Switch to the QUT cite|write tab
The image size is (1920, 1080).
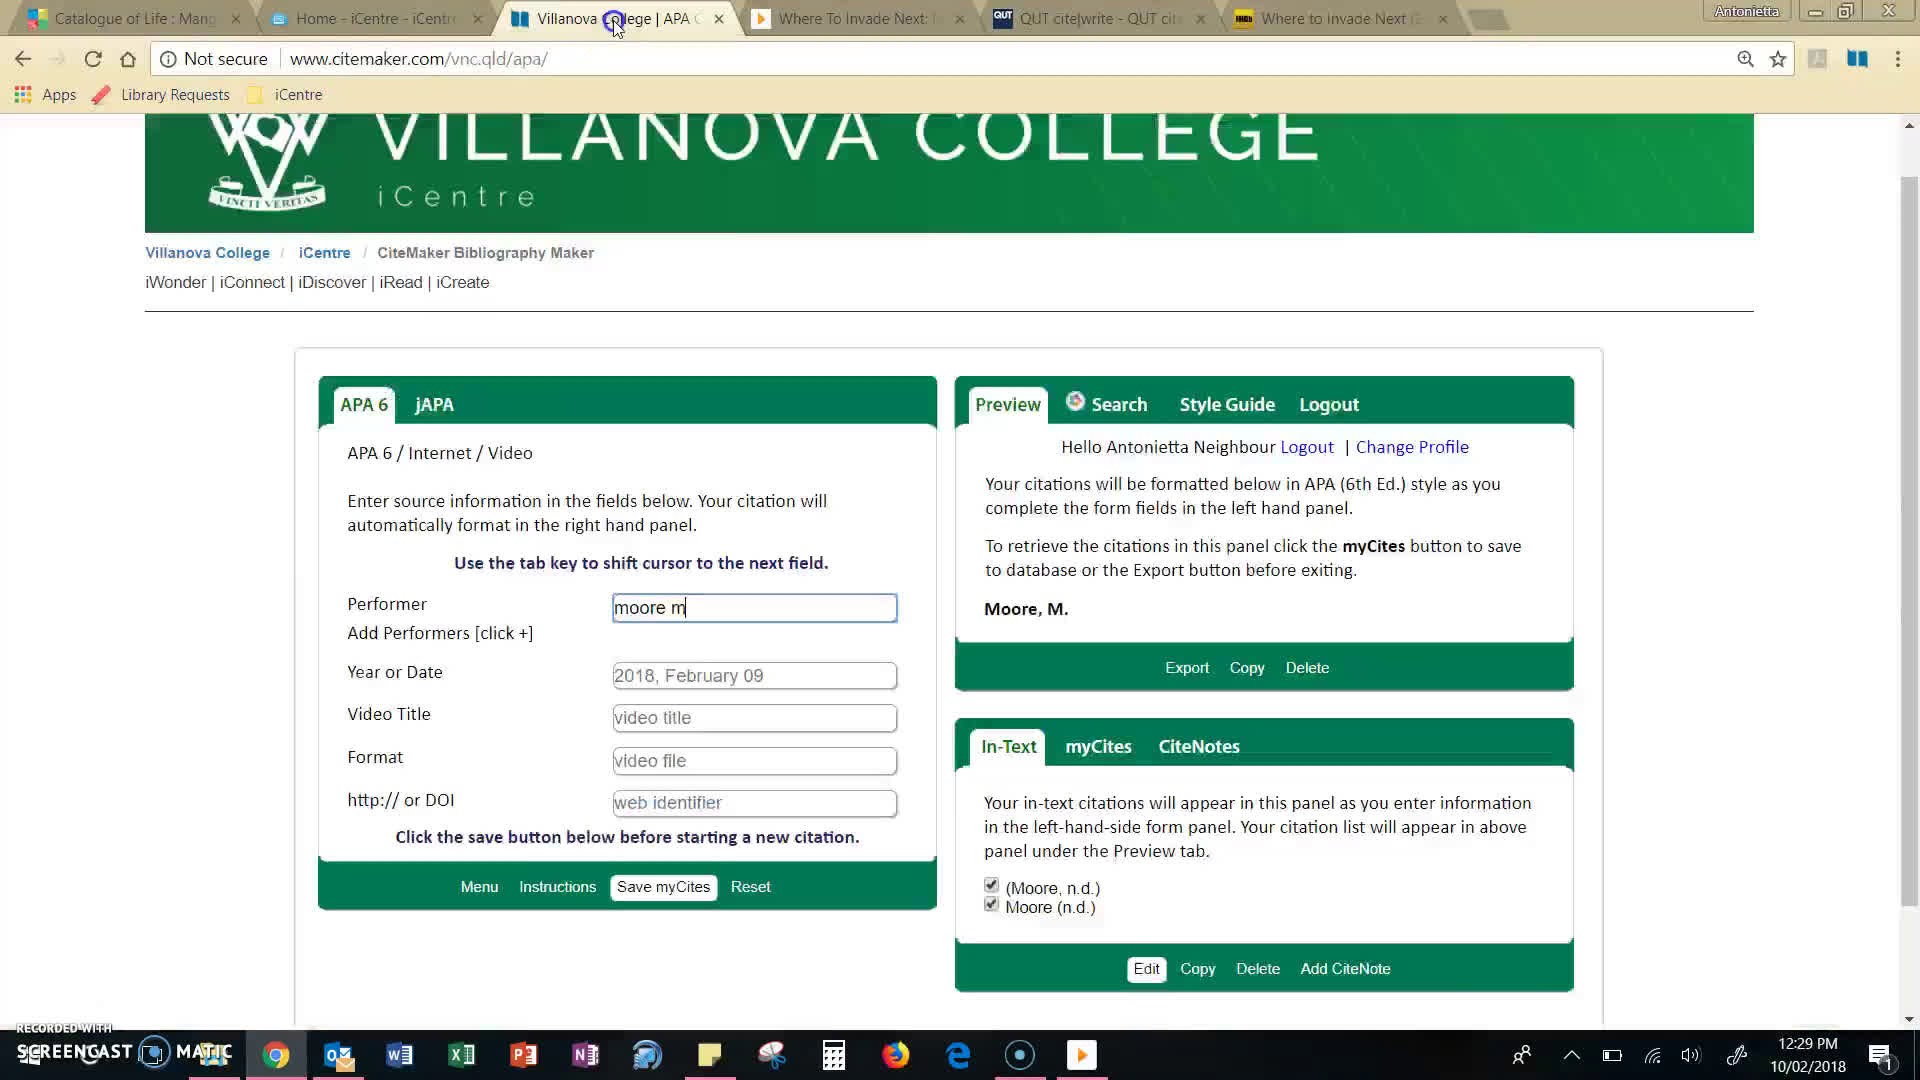pyautogui.click(x=1098, y=18)
